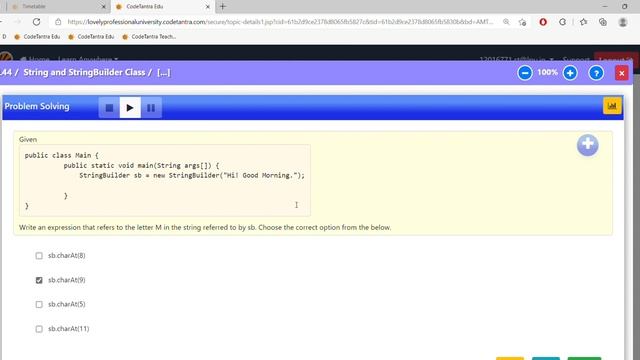Image resolution: width=640 pixels, height=360 pixels.
Task: Click the 100% zoom level text
Action: [x=547, y=73]
